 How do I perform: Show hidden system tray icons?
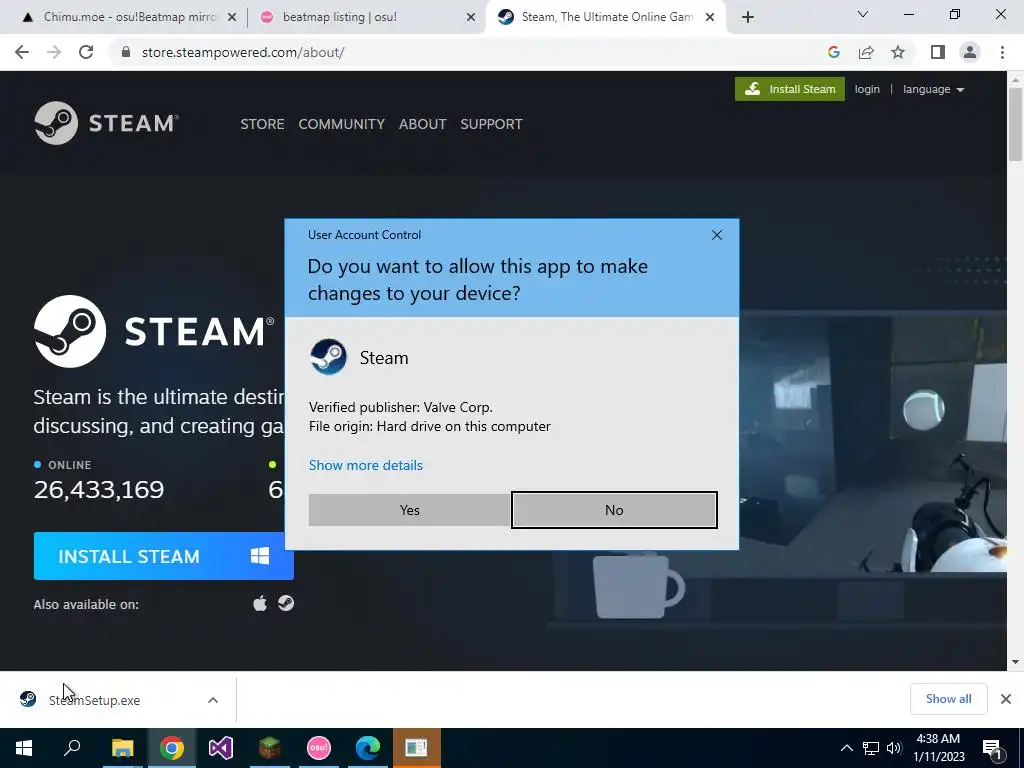[x=846, y=748]
